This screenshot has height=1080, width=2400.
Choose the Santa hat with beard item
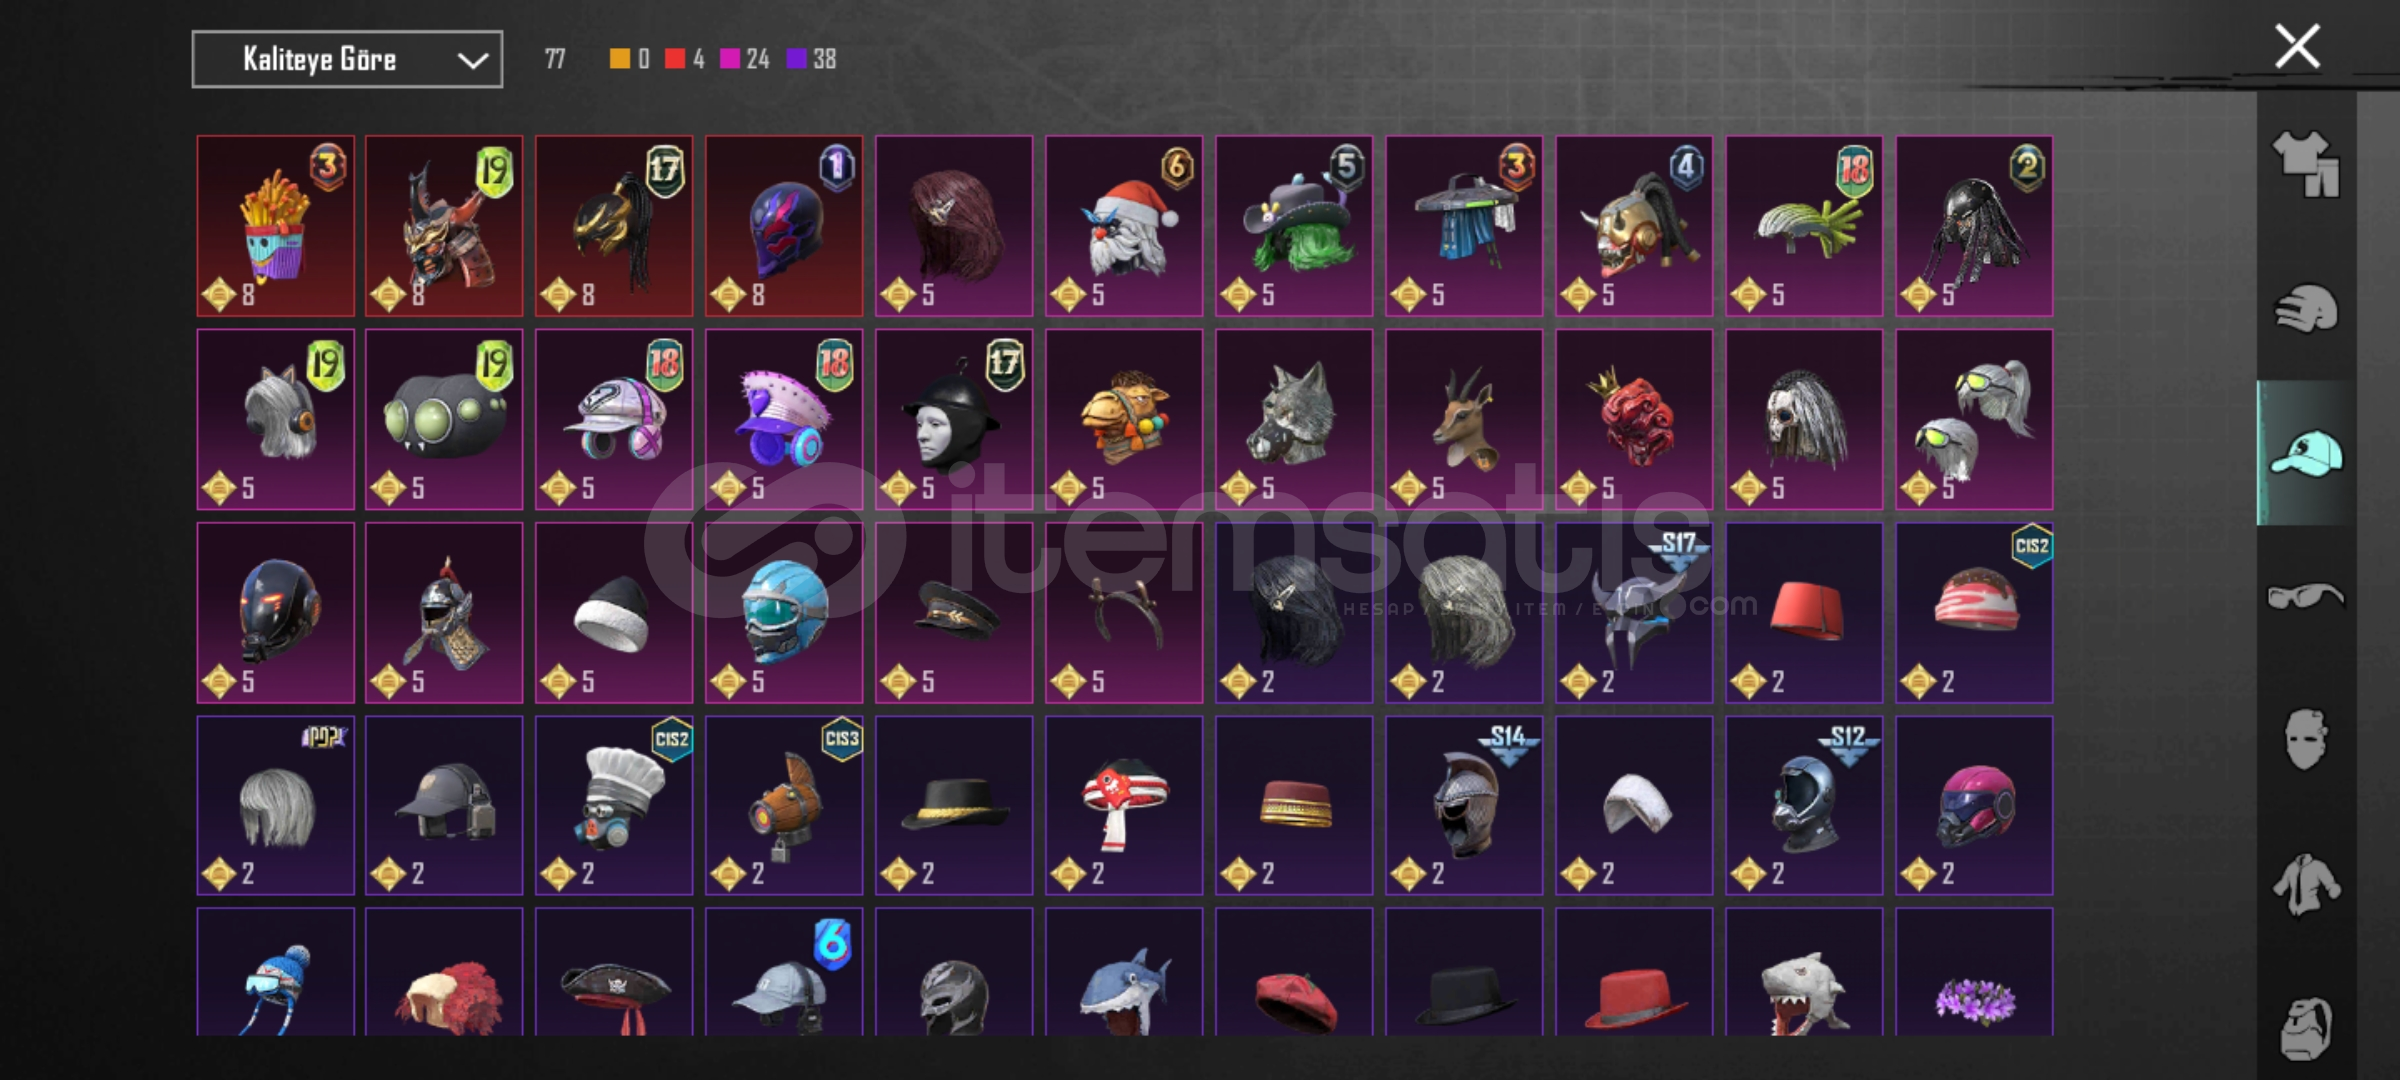point(1124,226)
